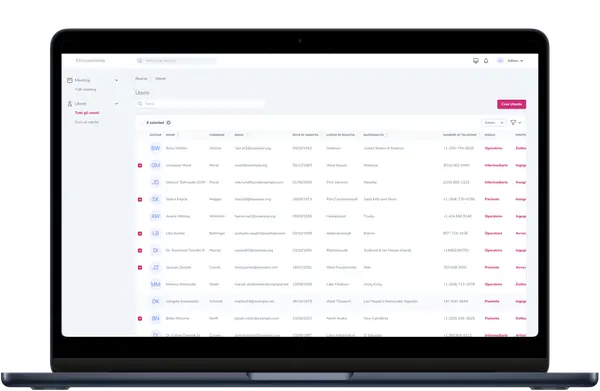Click the calendar icon beside Meeting
600x391 pixels.
pyautogui.click(x=70, y=80)
